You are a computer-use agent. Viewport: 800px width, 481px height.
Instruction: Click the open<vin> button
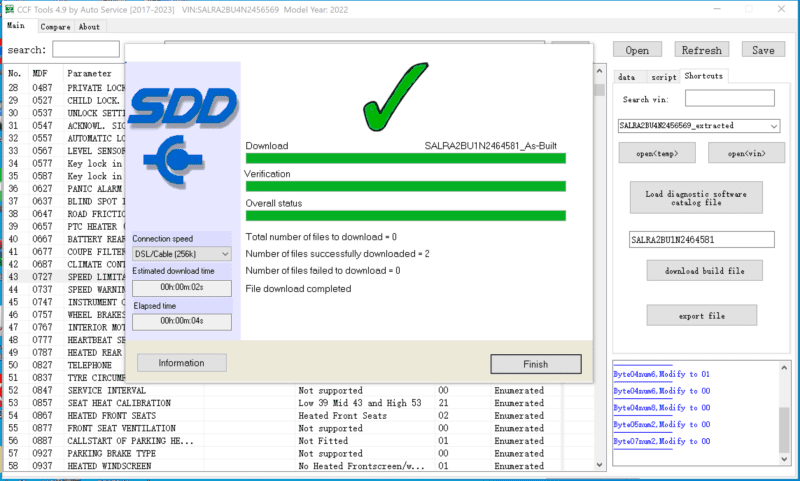746,153
